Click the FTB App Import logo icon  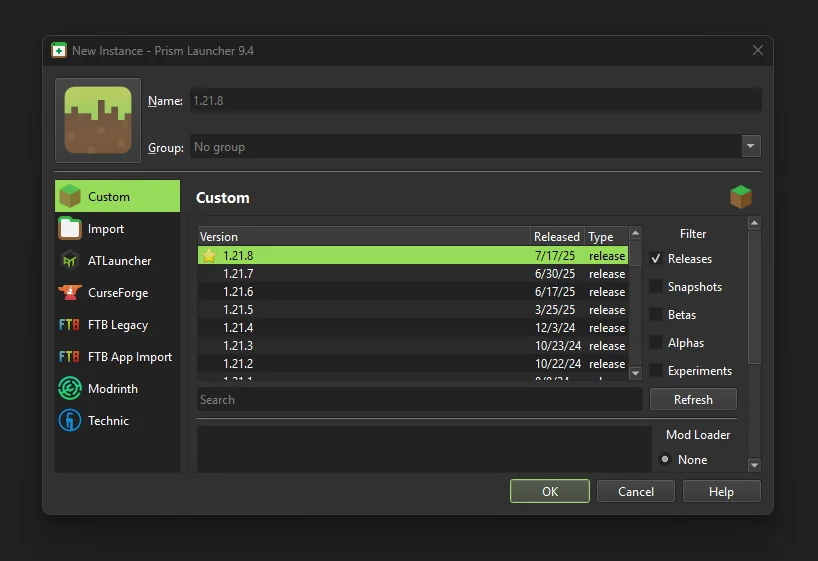point(69,356)
